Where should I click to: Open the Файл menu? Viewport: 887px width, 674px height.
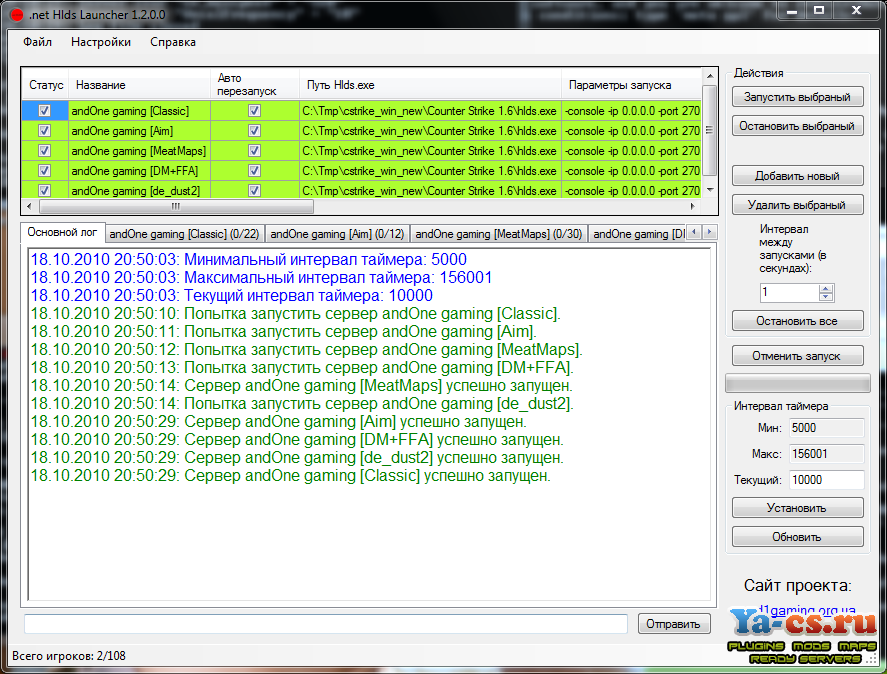tap(37, 42)
